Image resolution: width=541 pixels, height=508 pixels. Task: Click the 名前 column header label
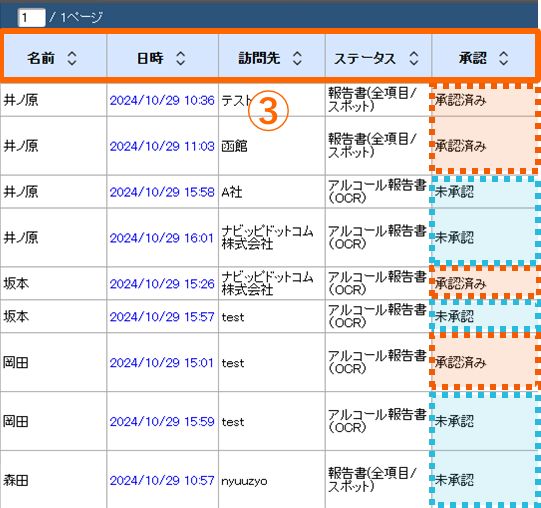(x=41, y=58)
